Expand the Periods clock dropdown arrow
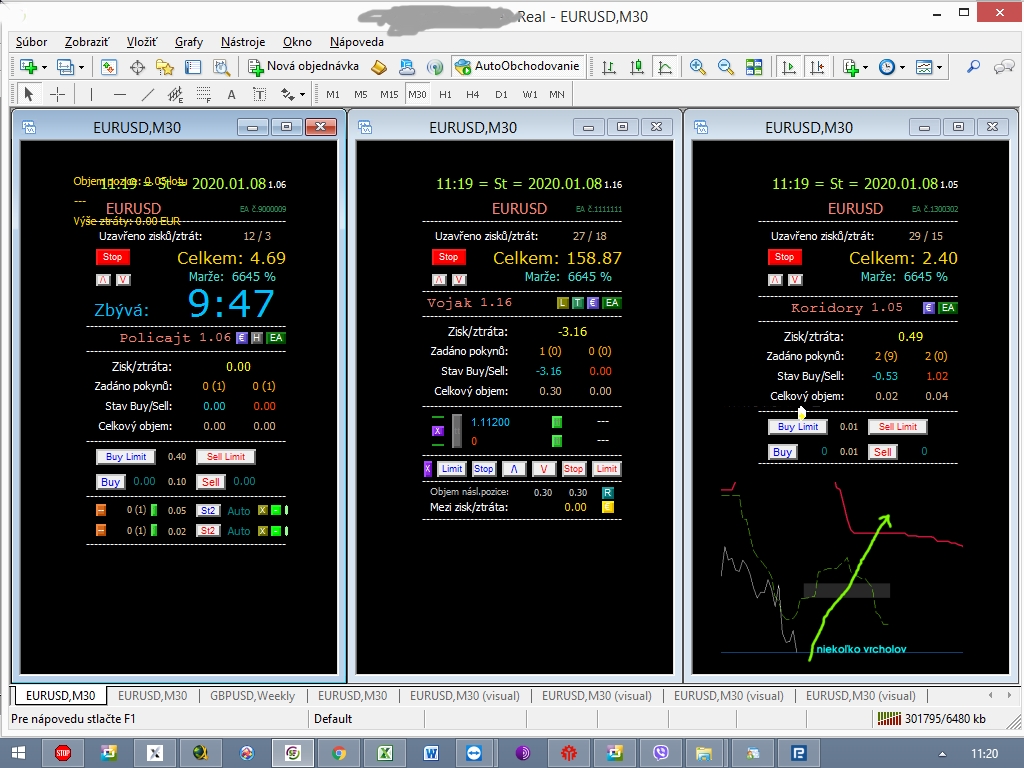 tap(902, 67)
